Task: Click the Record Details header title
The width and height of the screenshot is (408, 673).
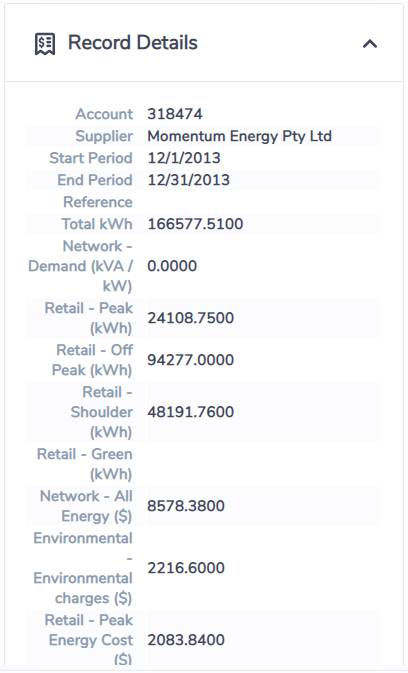Action: 133,43
